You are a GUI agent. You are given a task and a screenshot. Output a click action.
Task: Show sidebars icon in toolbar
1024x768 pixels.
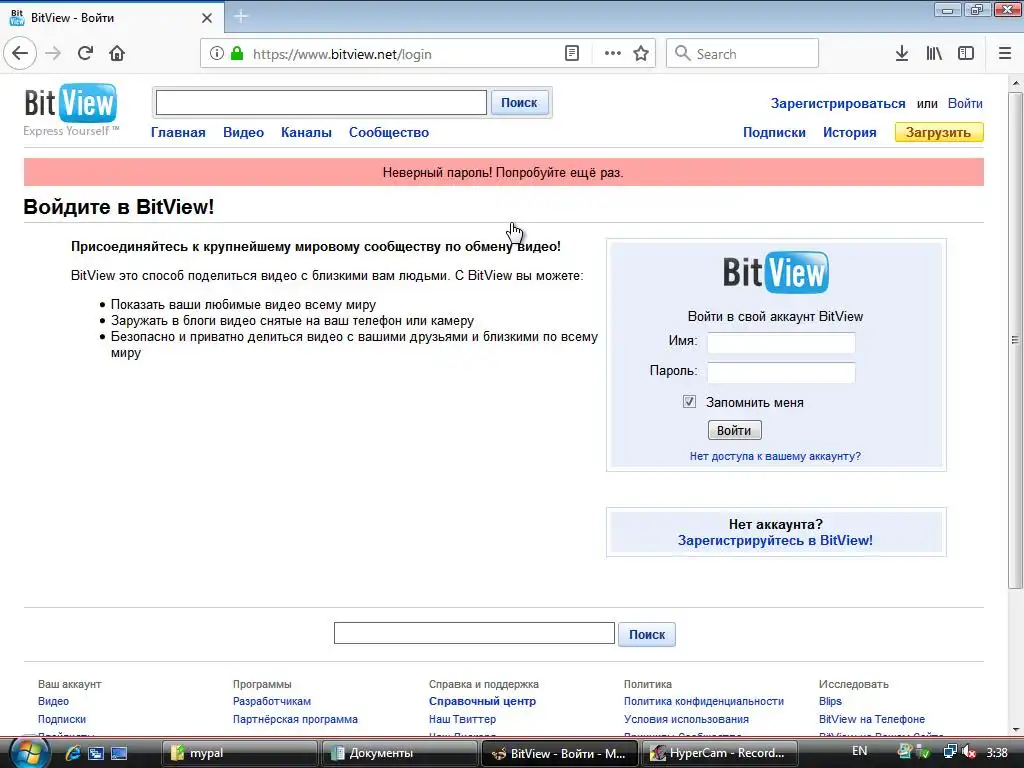[966, 54]
